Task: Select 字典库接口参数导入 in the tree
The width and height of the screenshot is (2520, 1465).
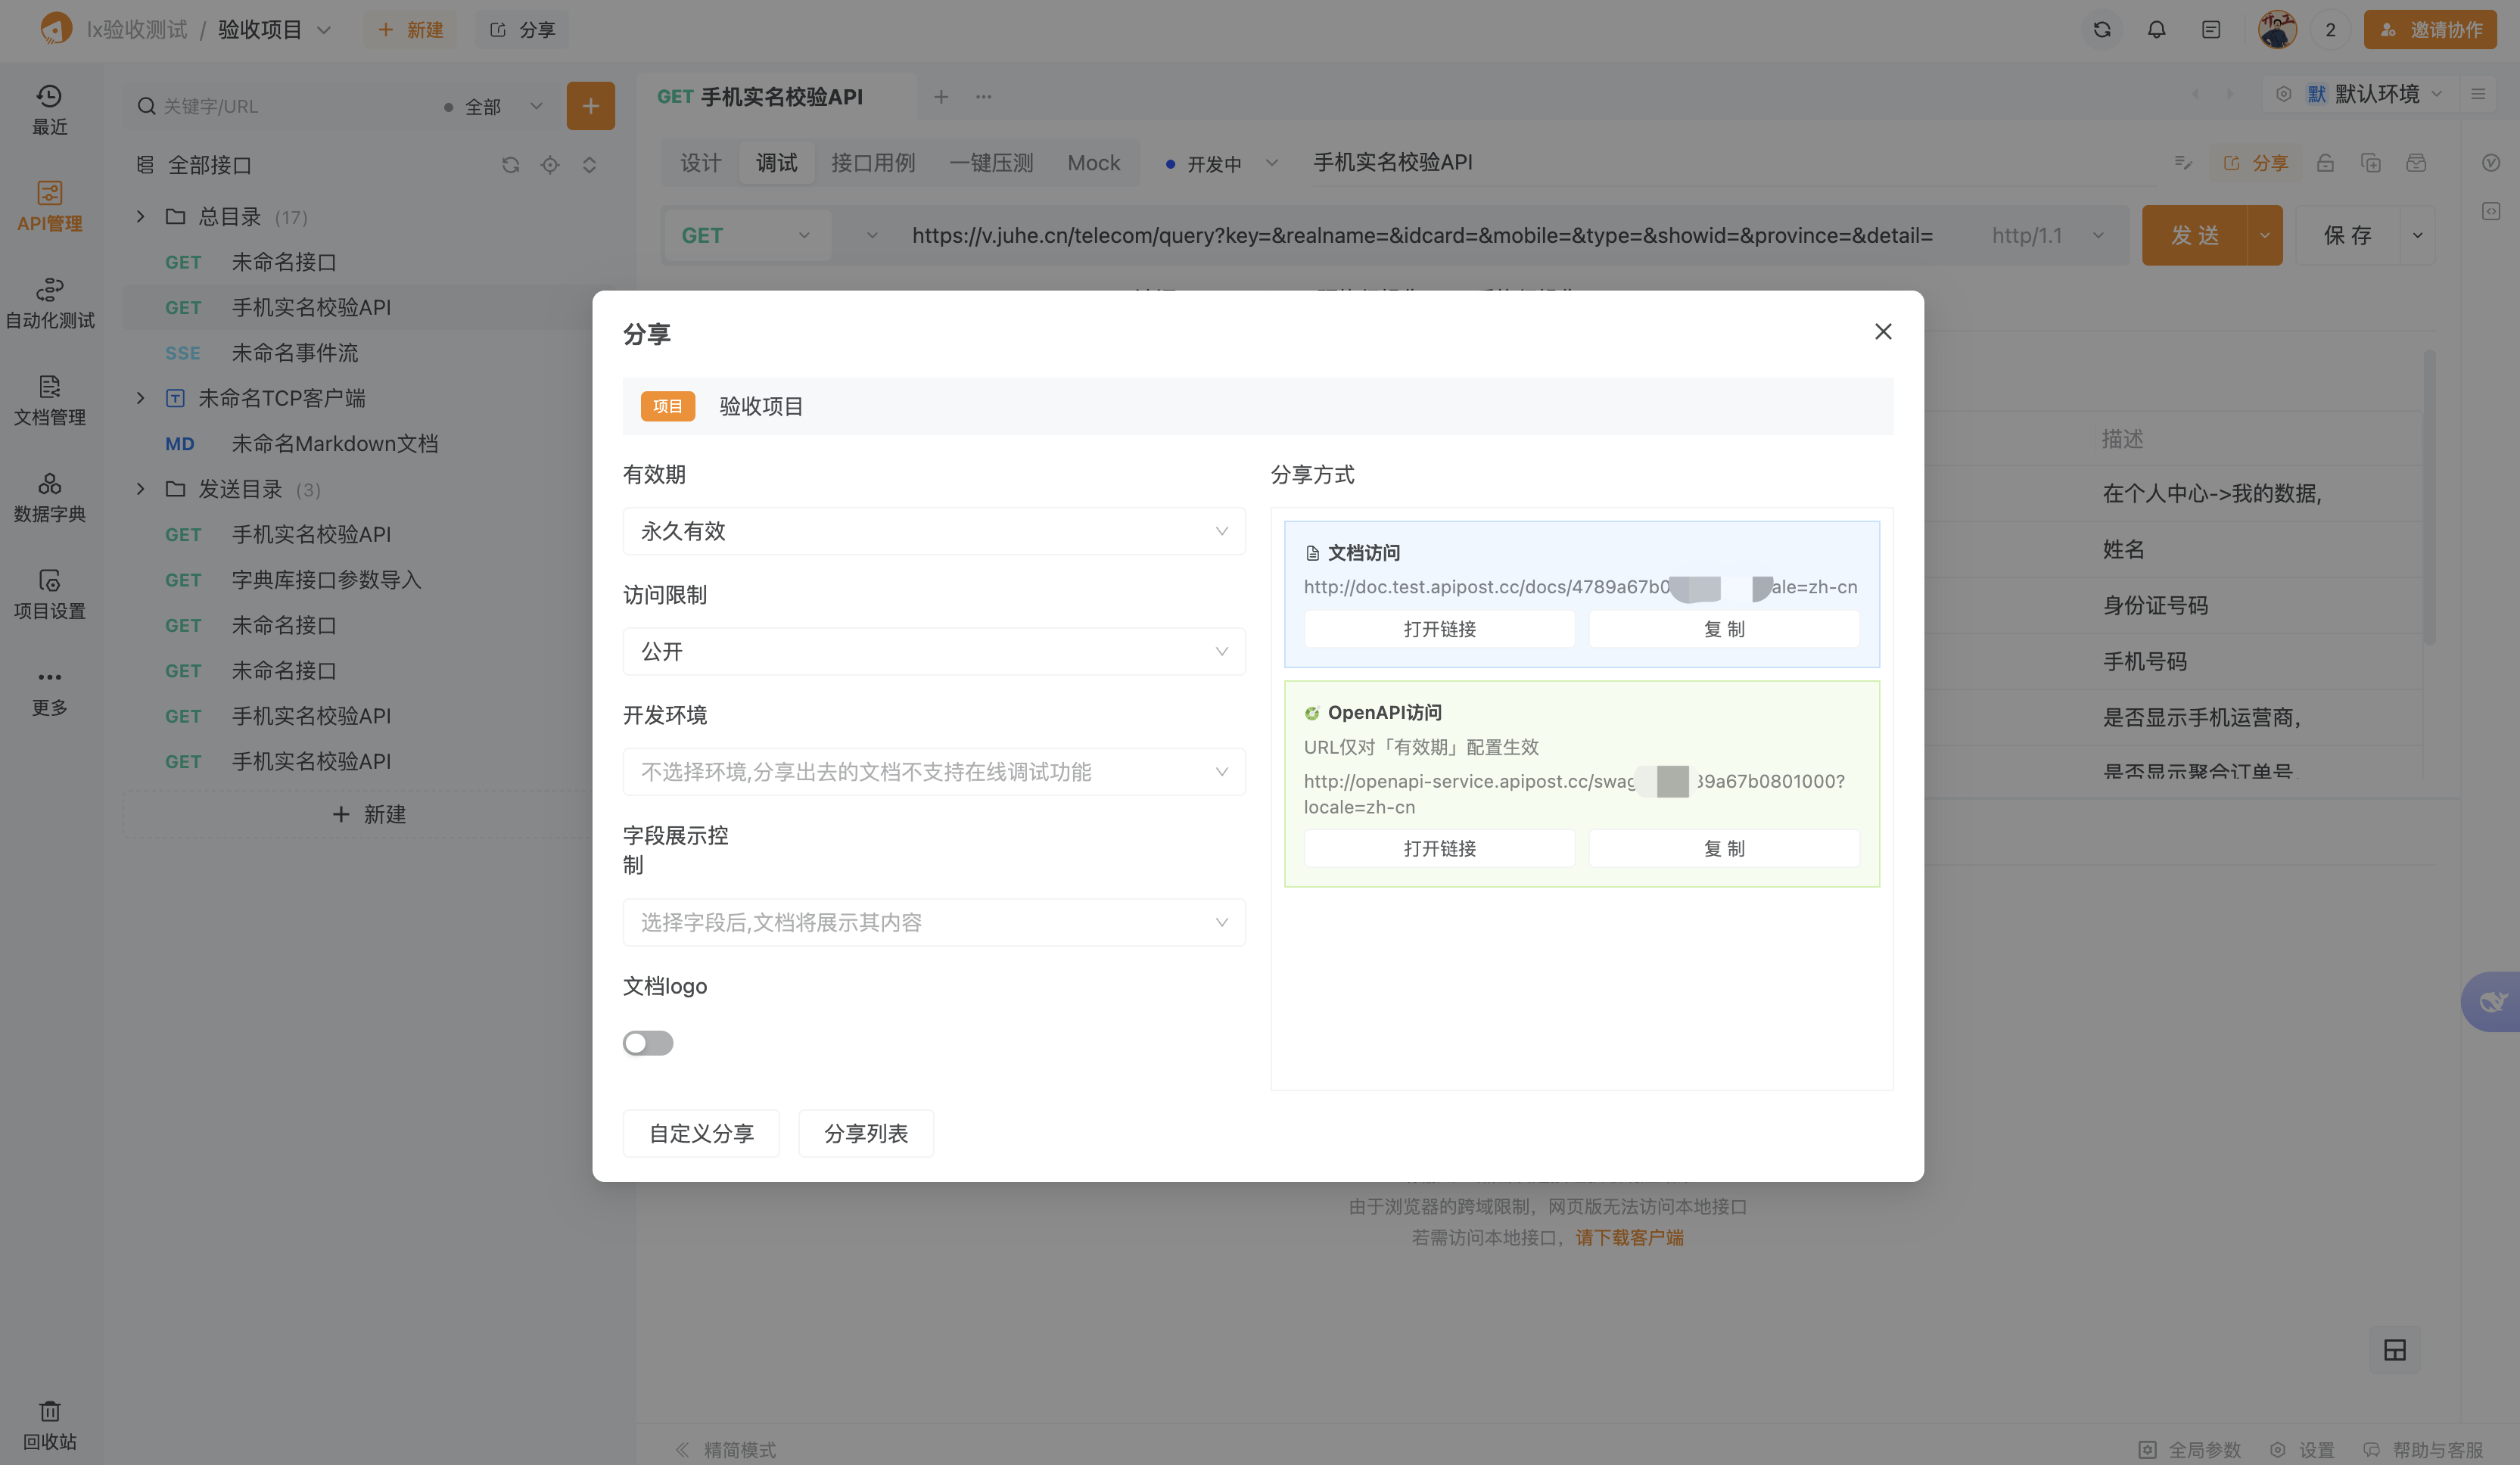Action: pos(326,579)
